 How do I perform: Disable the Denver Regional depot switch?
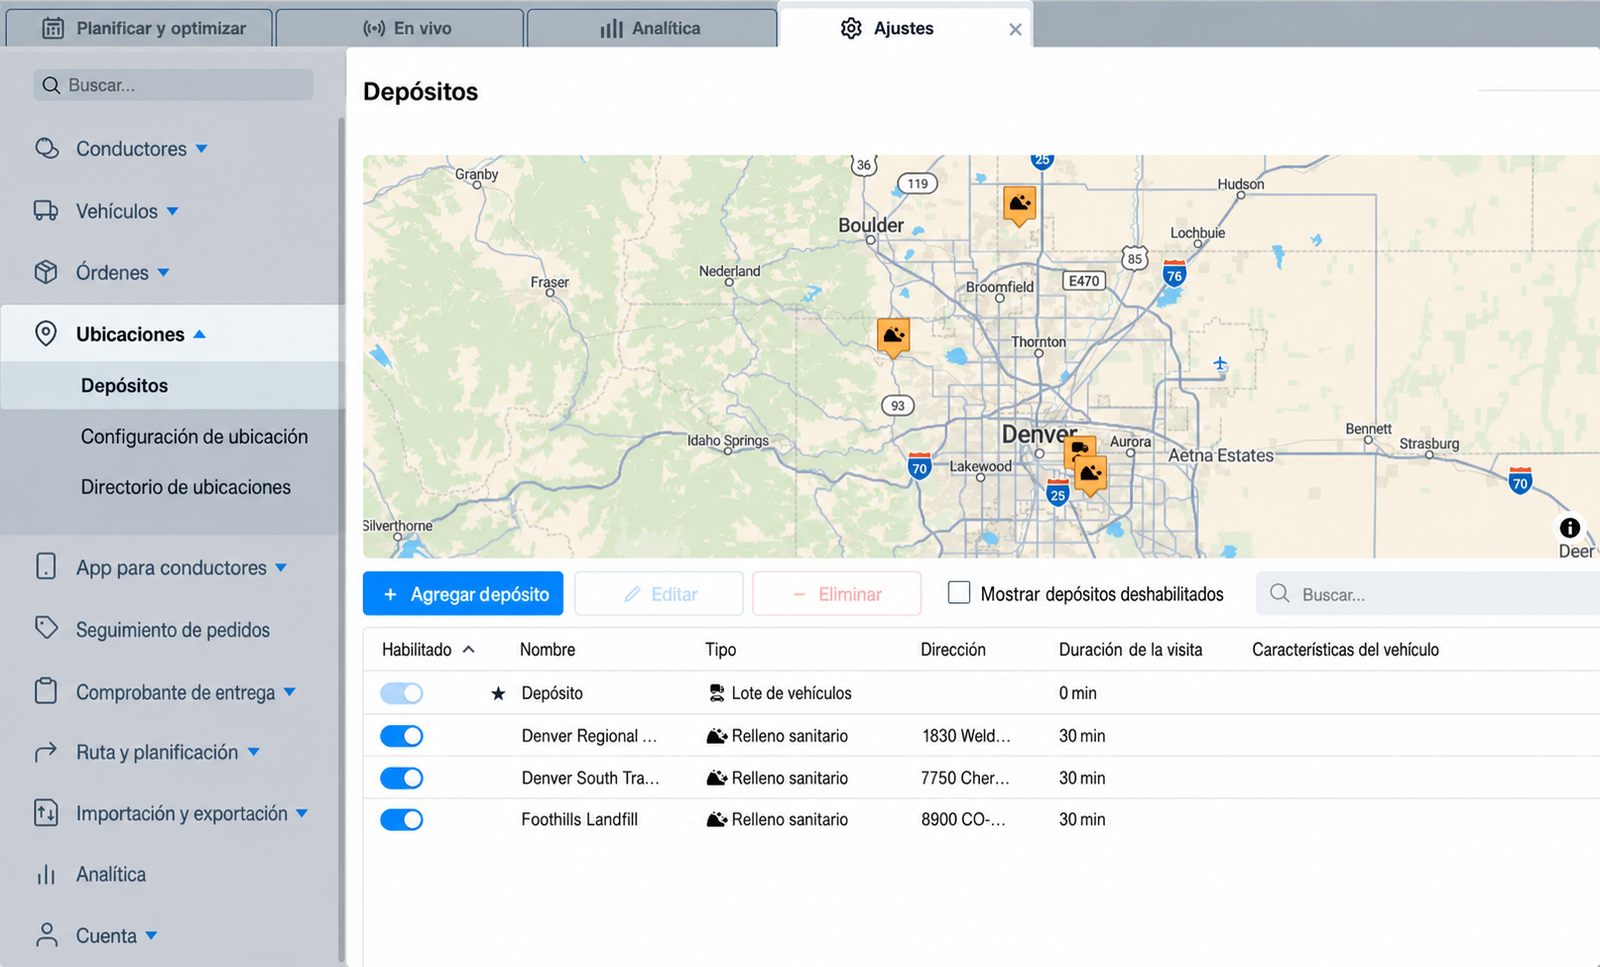(401, 736)
